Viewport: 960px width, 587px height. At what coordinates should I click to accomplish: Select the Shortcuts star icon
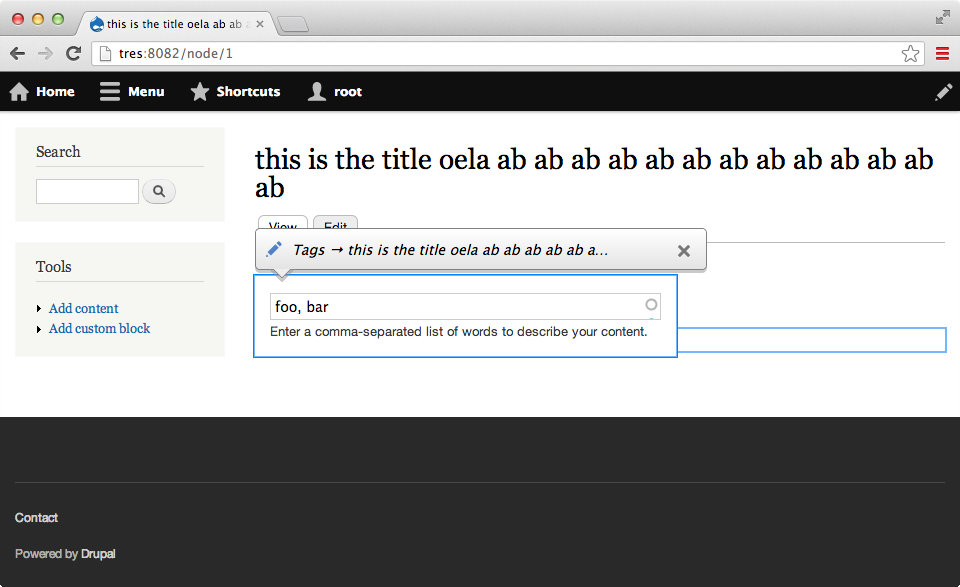click(x=200, y=91)
